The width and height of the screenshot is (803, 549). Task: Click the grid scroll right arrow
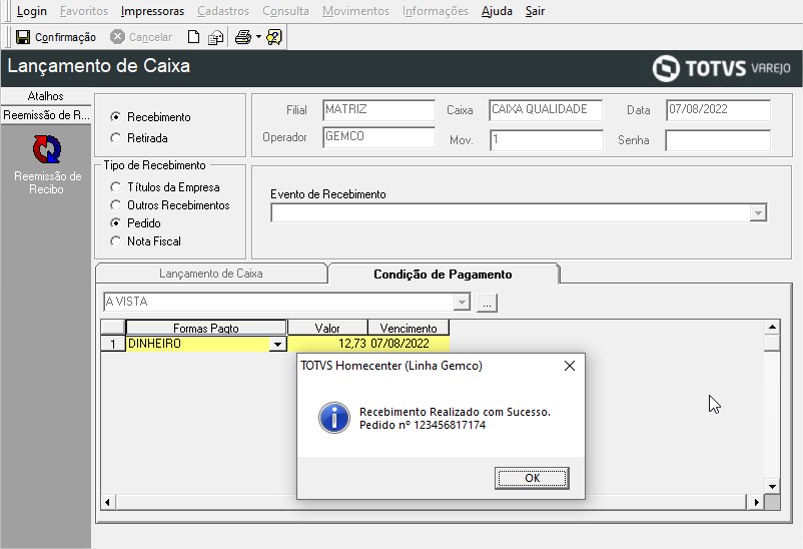click(756, 502)
